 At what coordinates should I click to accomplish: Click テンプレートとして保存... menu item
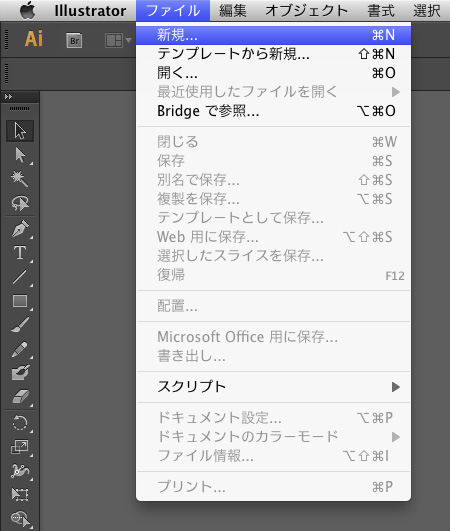pos(274,218)
